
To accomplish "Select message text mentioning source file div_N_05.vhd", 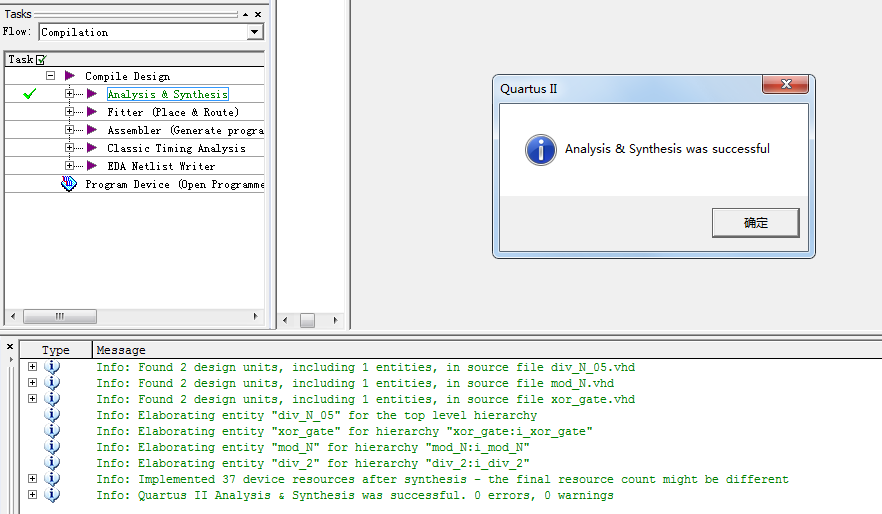I will [366, 367].
